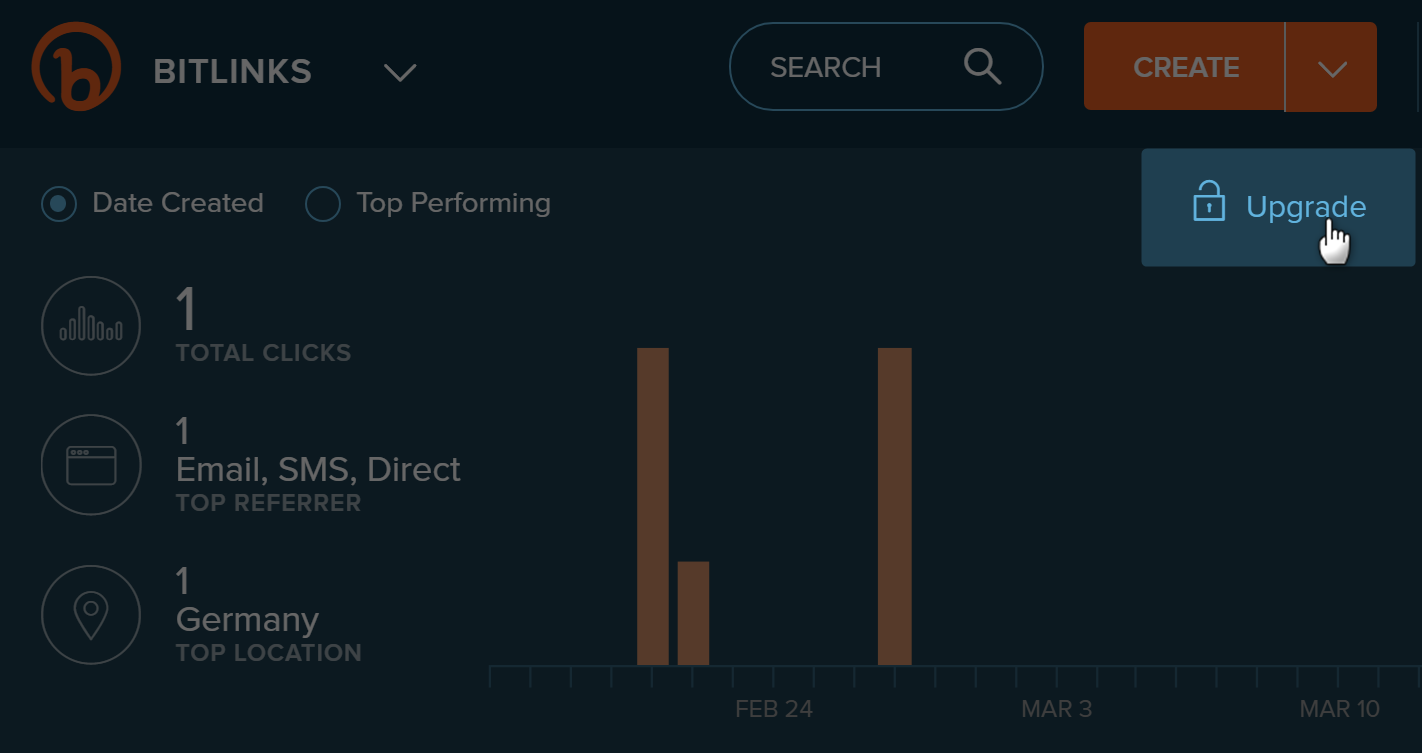Click the tallest leftmost chart bar
Screen dimensions: 1422x753
pos(653,507)
